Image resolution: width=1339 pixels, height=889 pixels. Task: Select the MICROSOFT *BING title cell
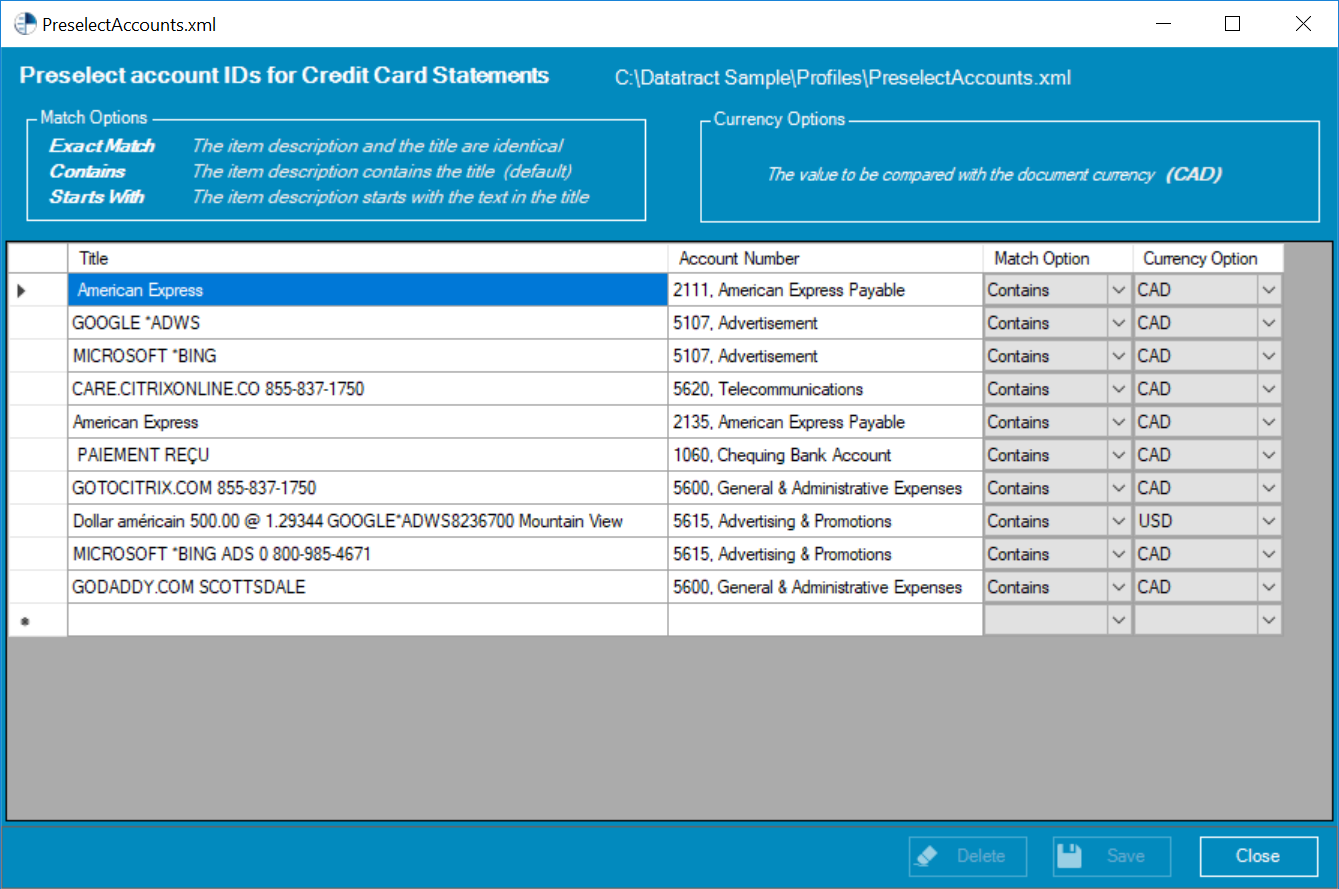(367, 356)
